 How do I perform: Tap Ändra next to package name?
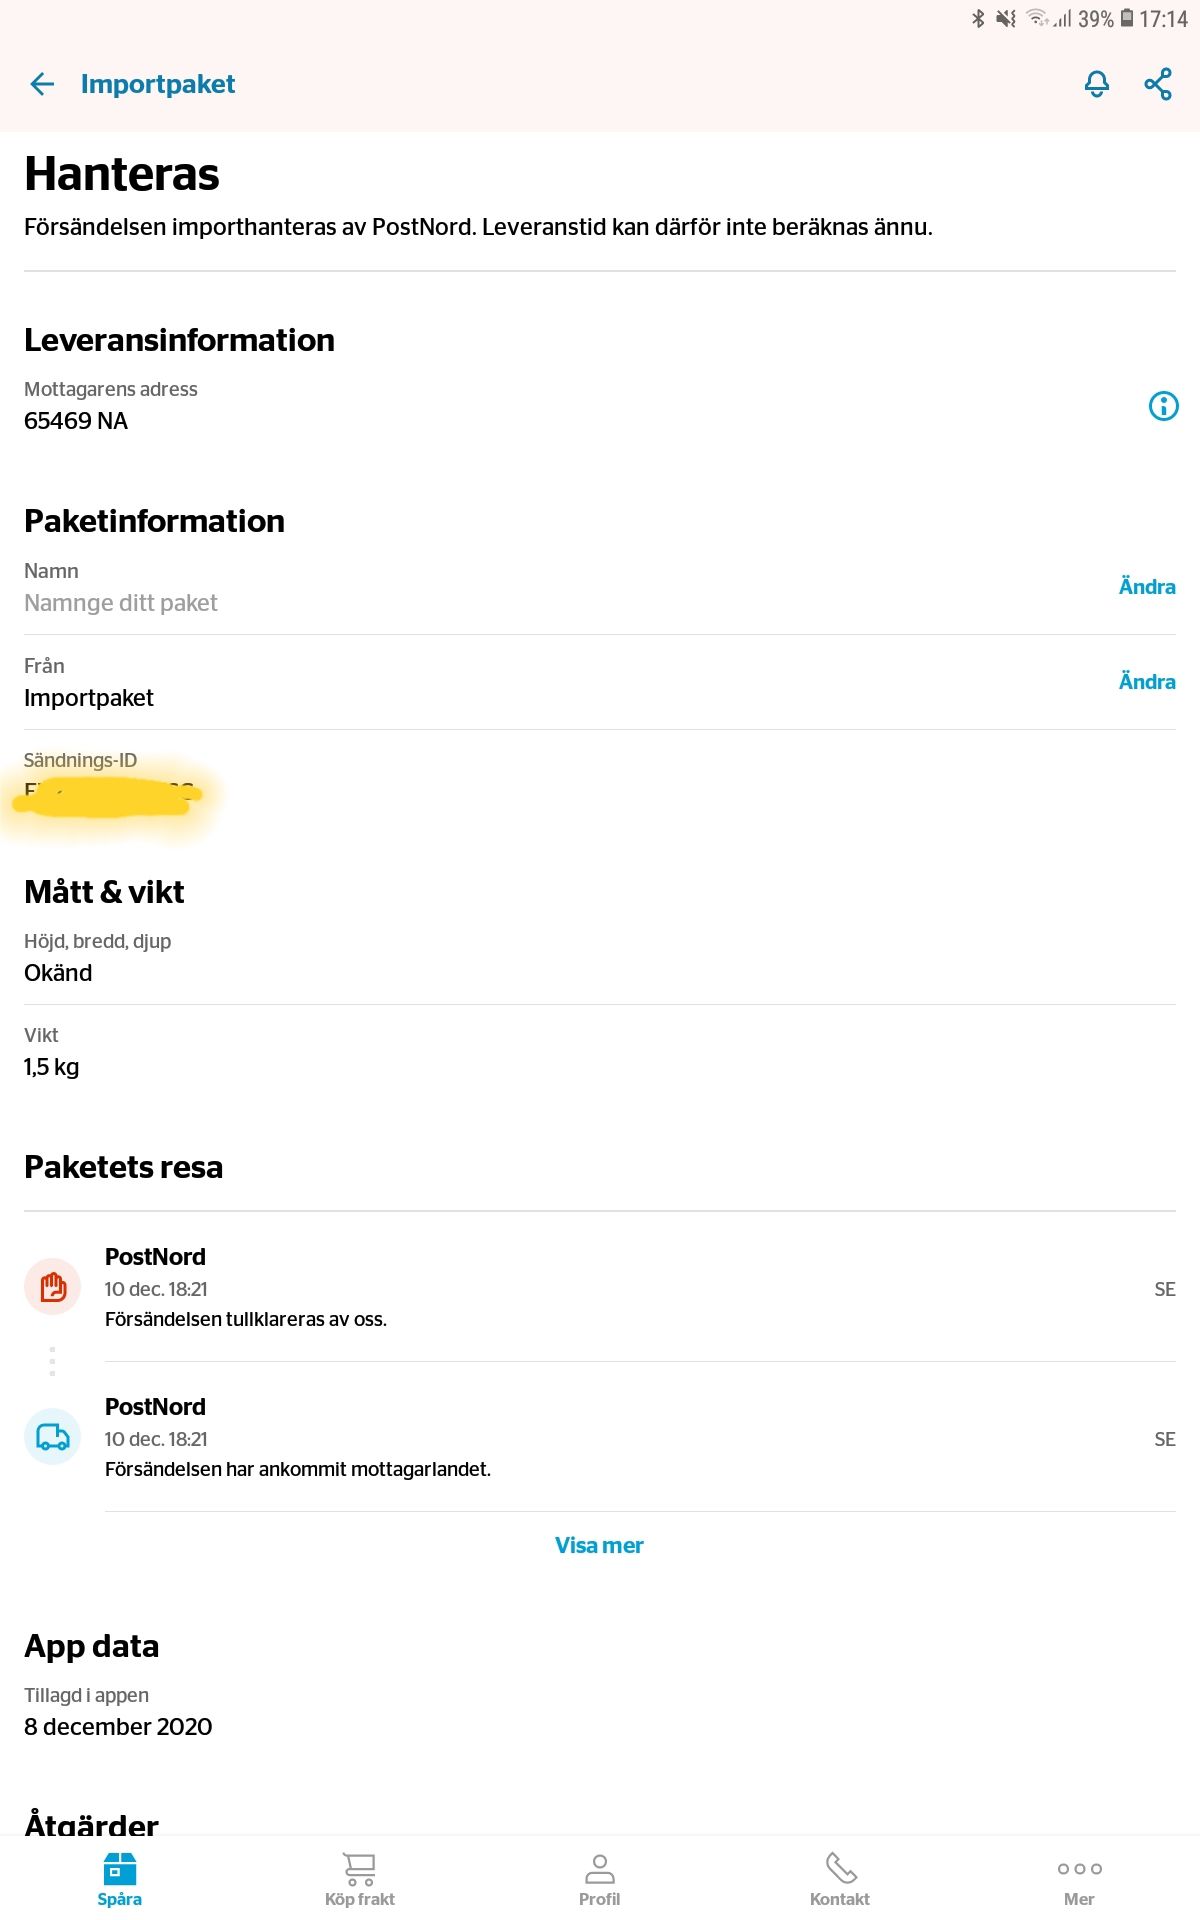pos(1146,587)
